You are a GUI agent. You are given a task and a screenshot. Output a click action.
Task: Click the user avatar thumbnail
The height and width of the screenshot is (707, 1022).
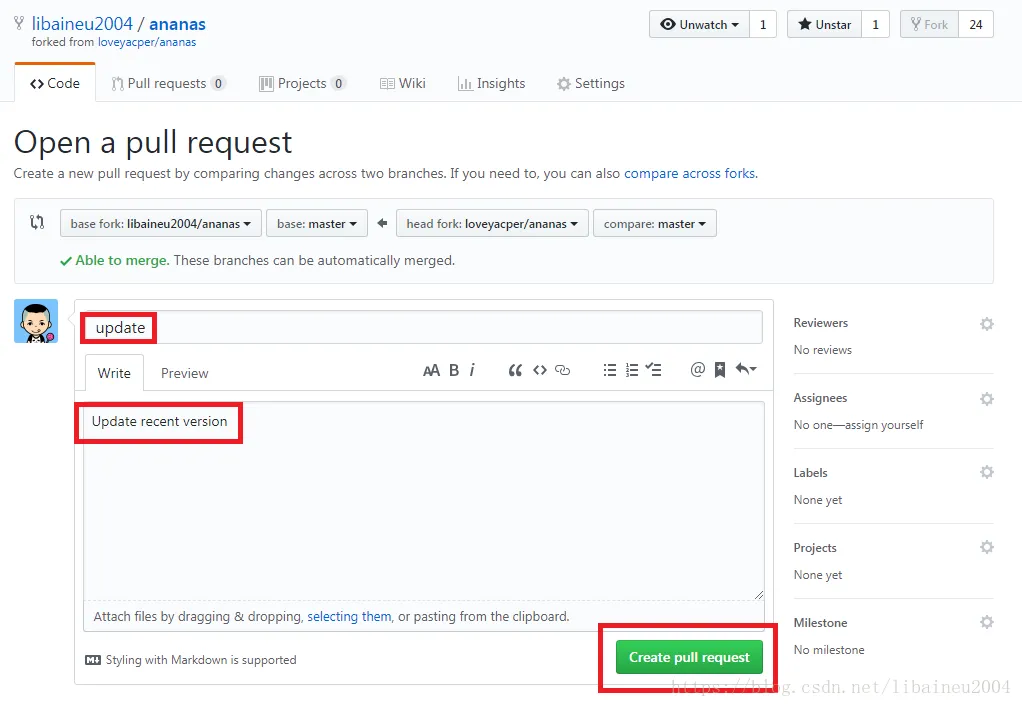(x=36, y=321)
